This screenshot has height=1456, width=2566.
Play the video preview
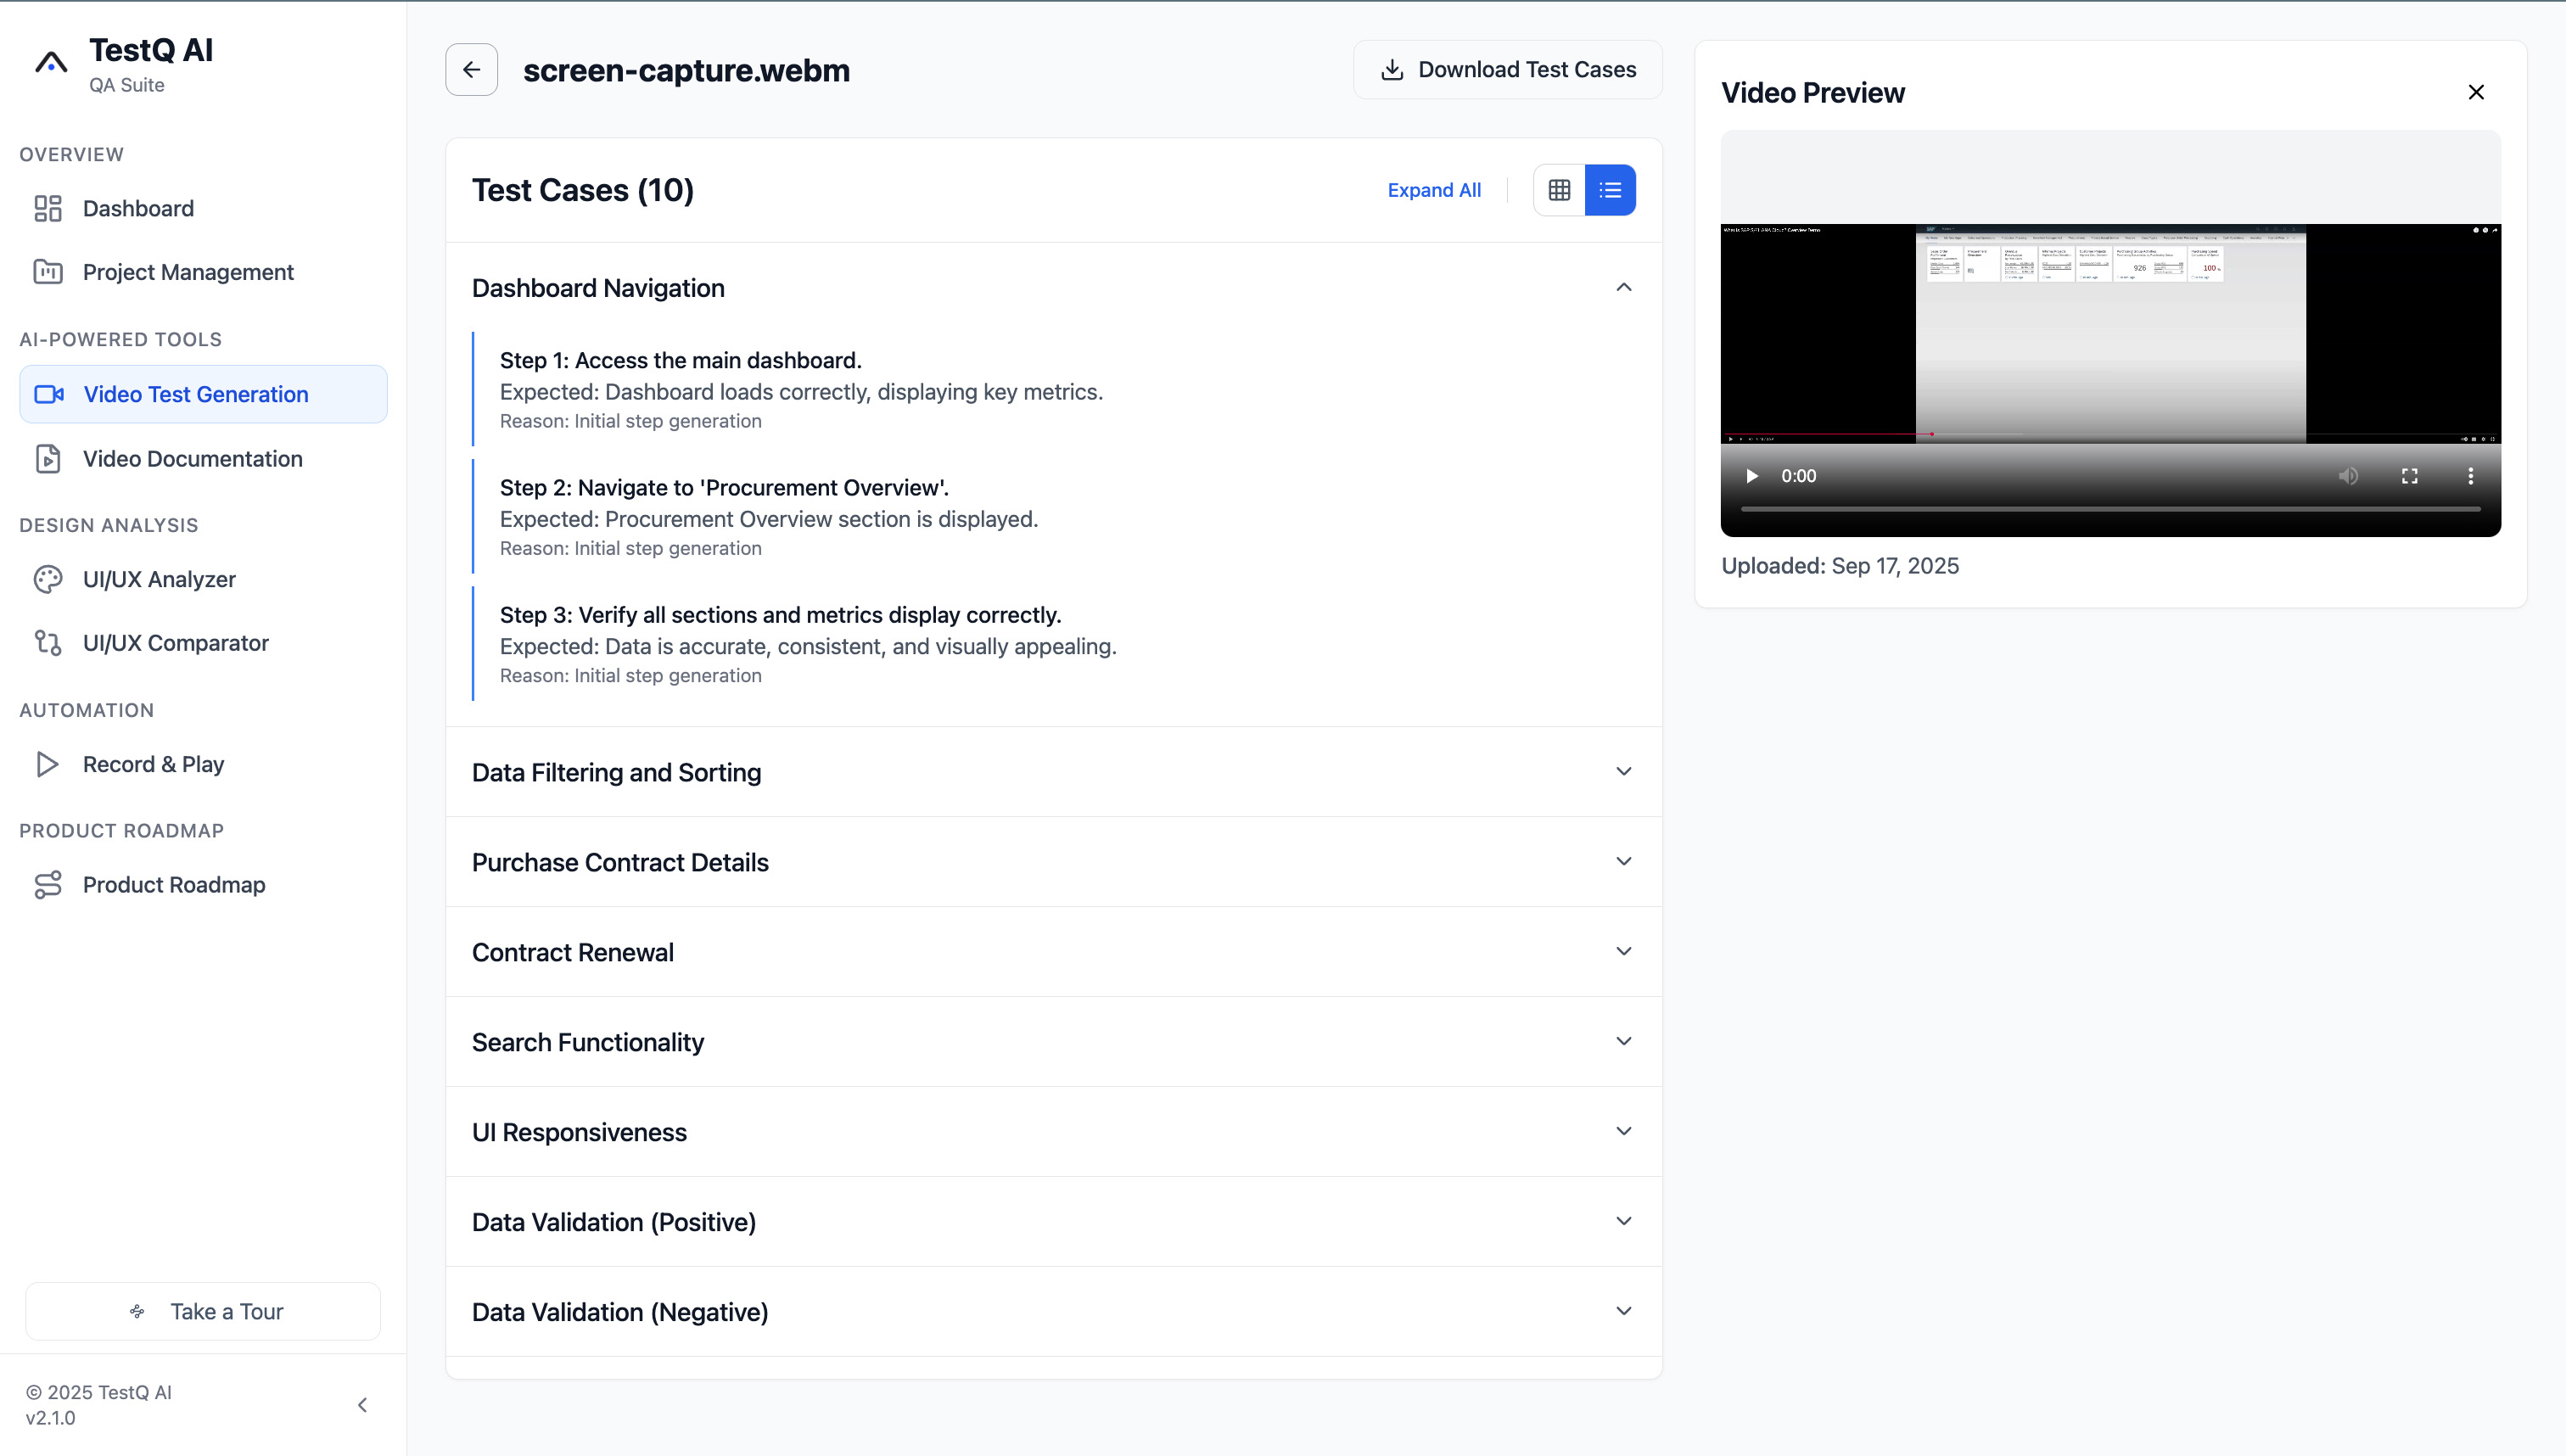(1751, 476)
